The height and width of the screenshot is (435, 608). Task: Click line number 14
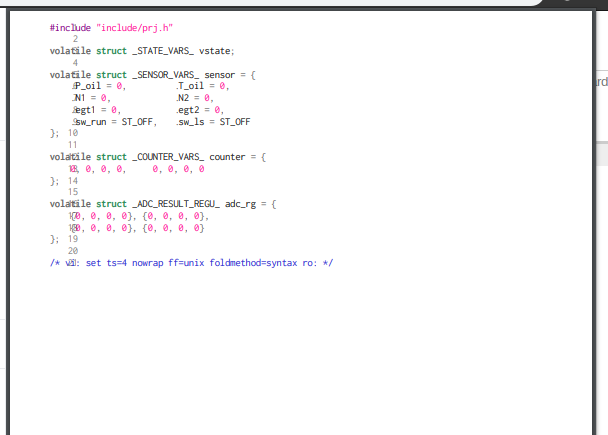pyautogui.click(x=73, y=181)
